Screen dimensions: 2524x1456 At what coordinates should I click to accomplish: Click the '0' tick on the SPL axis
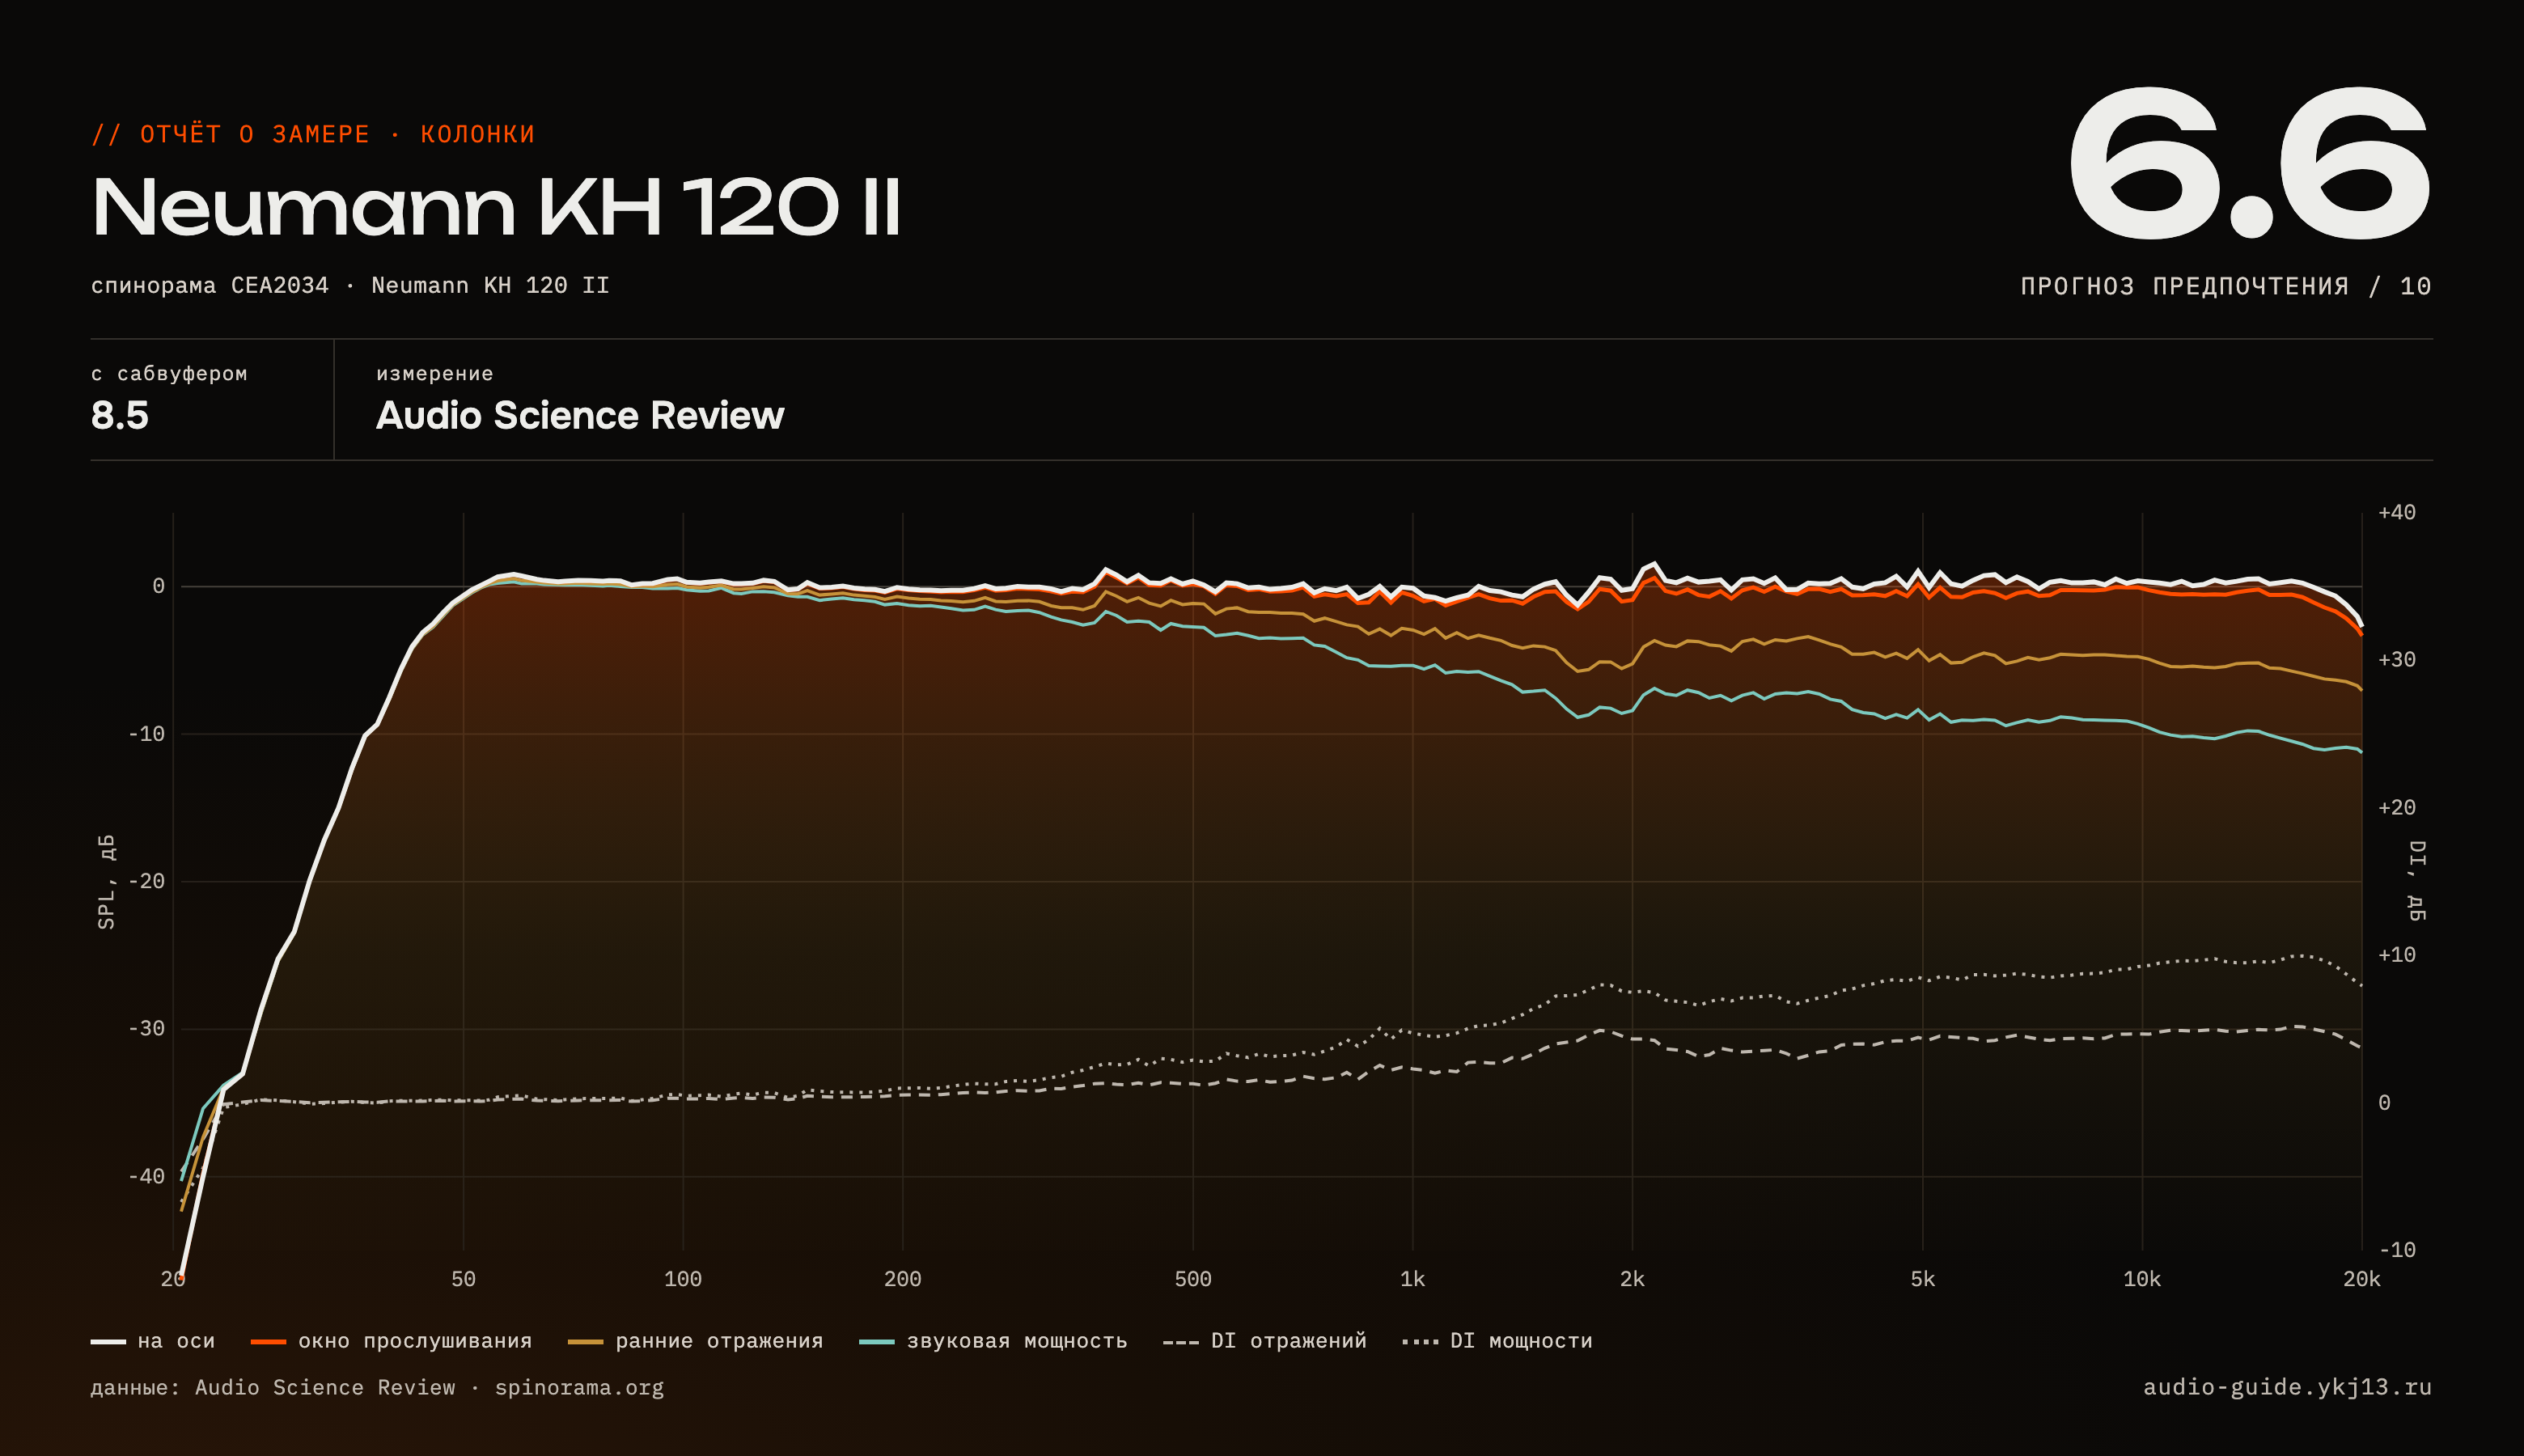[158, 586]
